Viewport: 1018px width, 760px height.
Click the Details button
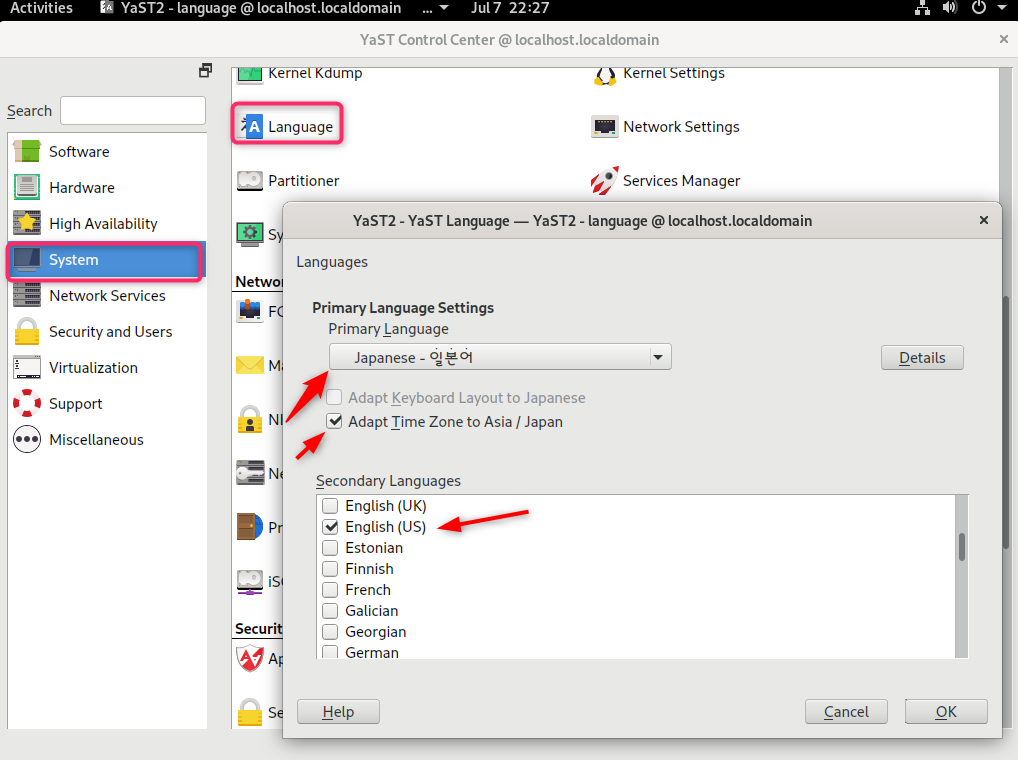point(922,358)
